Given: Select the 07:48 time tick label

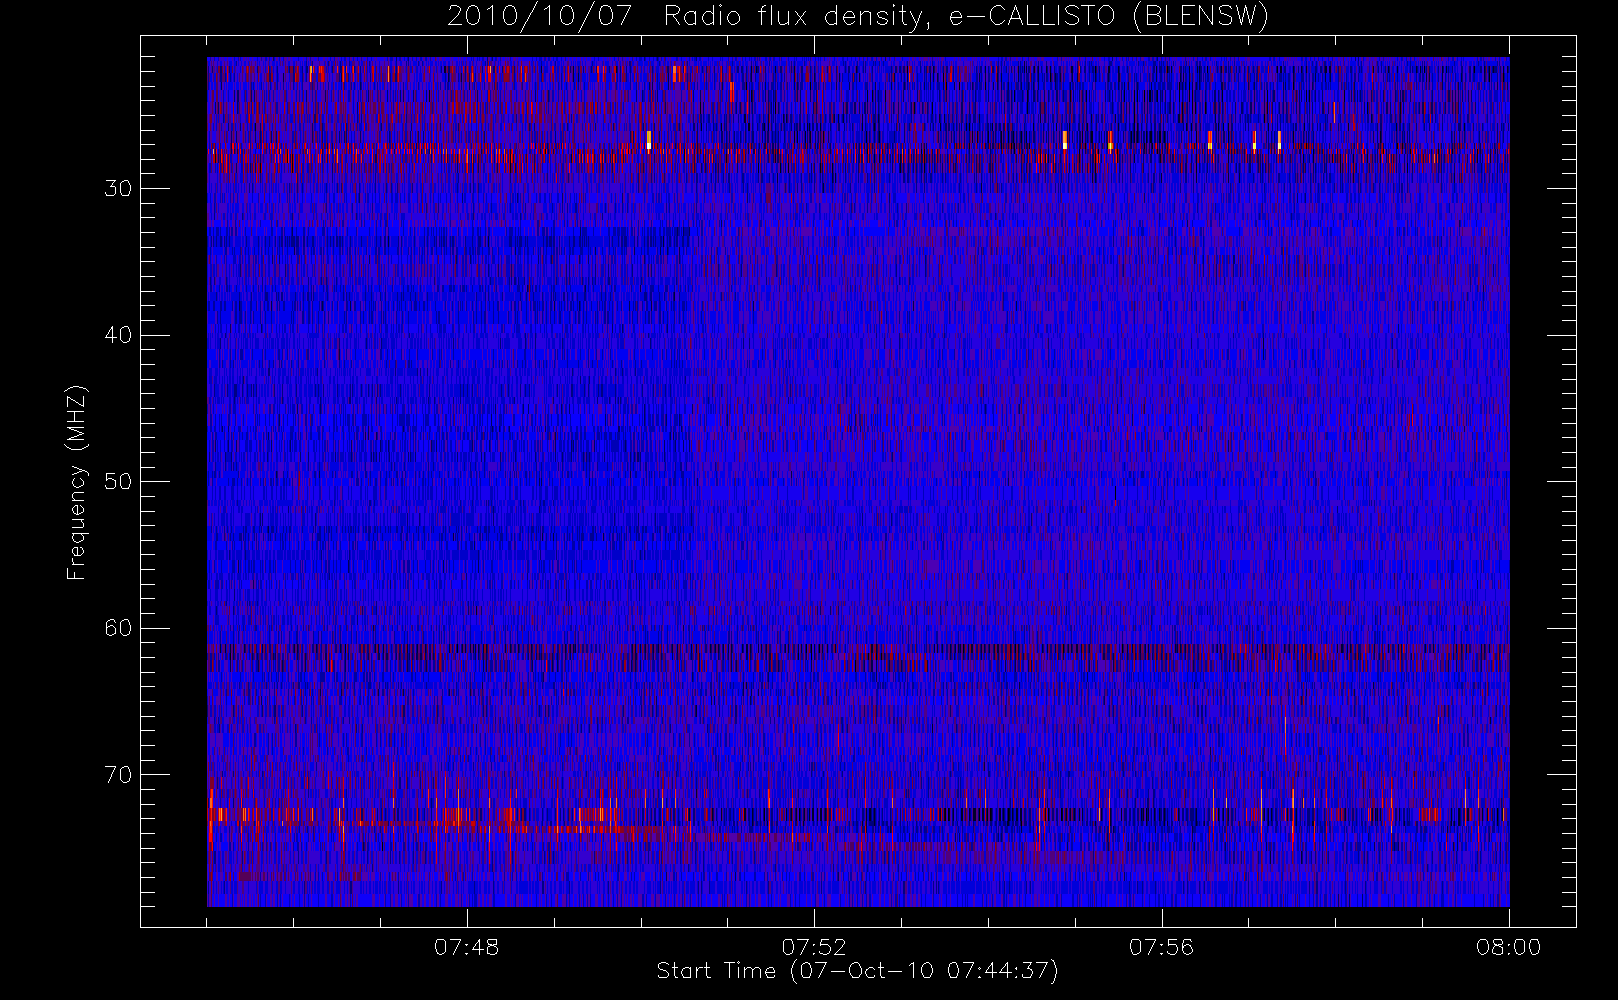Looking at the screenshot, I should coord(466,947).
